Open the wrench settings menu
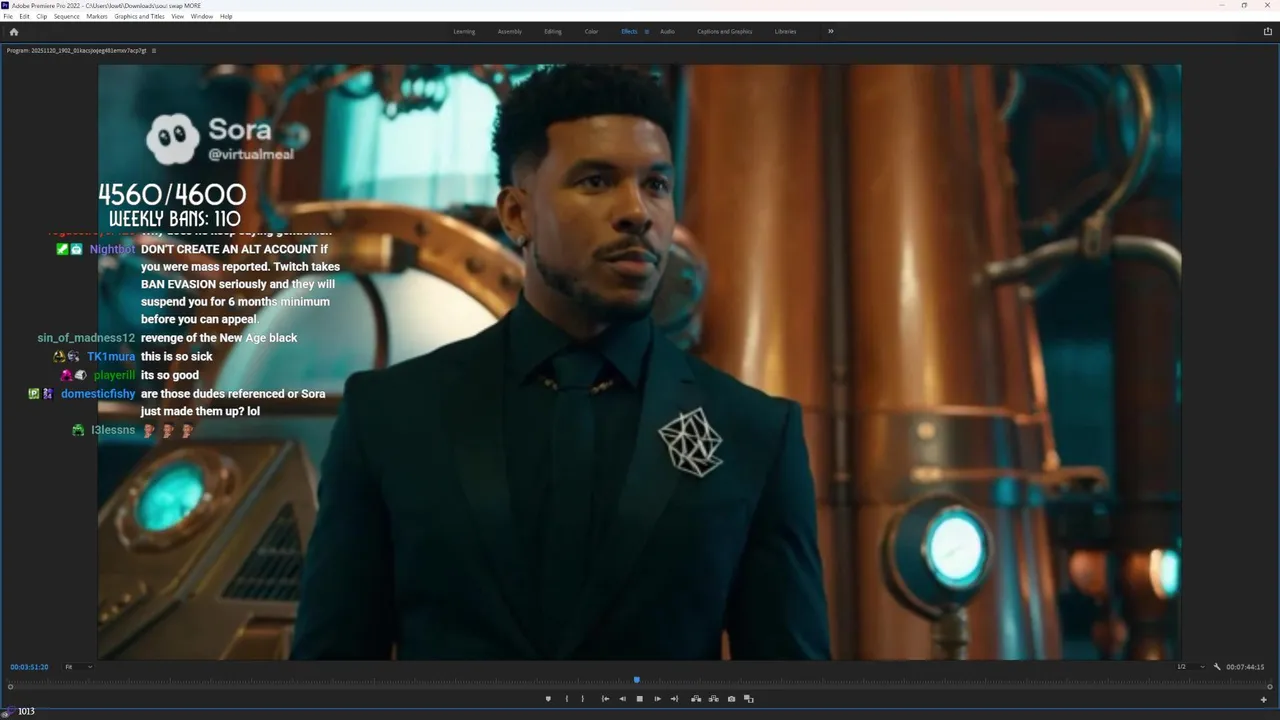The height and width of the screenshot is (720, 1280). 1217,667
